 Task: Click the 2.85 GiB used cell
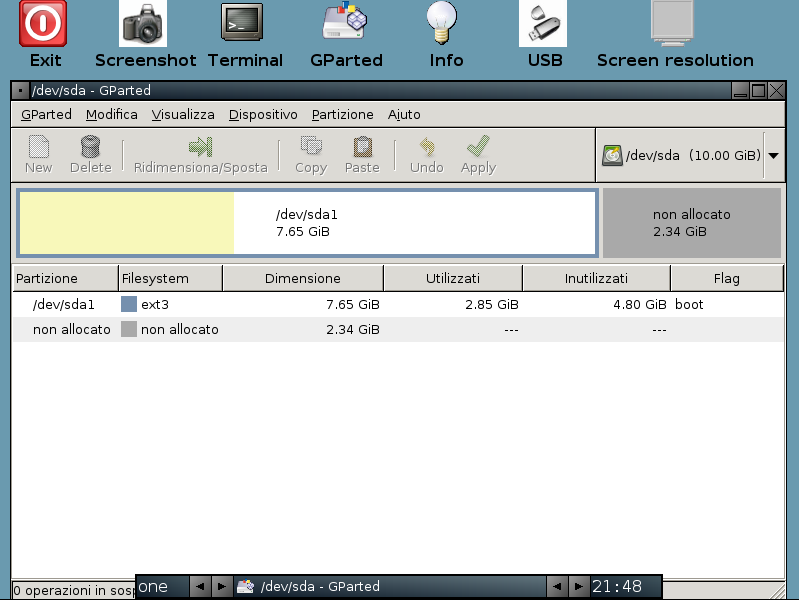click(x=492, y=305)
